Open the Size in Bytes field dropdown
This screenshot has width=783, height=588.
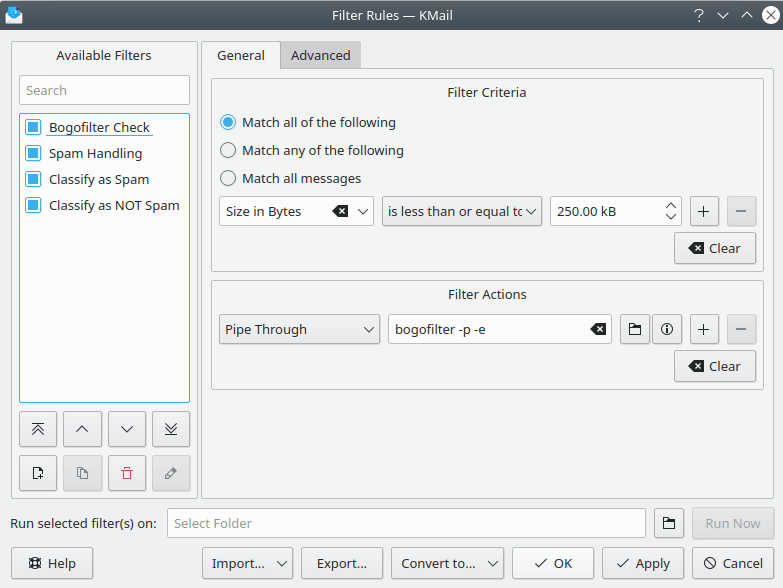(363, 211)
